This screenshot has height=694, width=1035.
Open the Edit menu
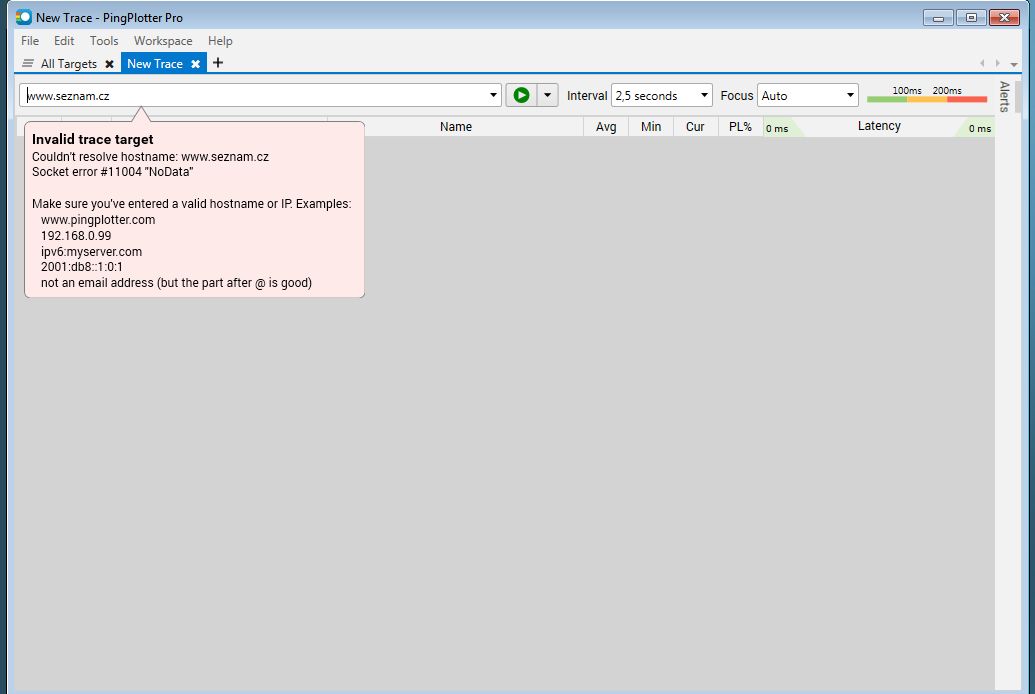[64, 40]
